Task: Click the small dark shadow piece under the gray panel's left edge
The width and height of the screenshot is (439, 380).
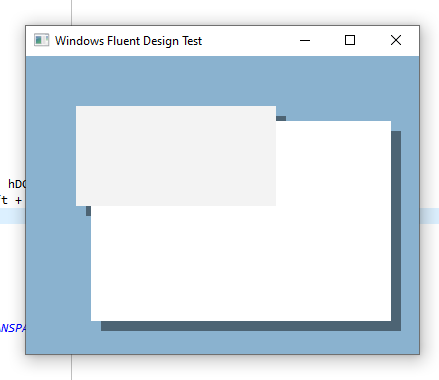Action: pyautogui.click(x=88, y=211)
